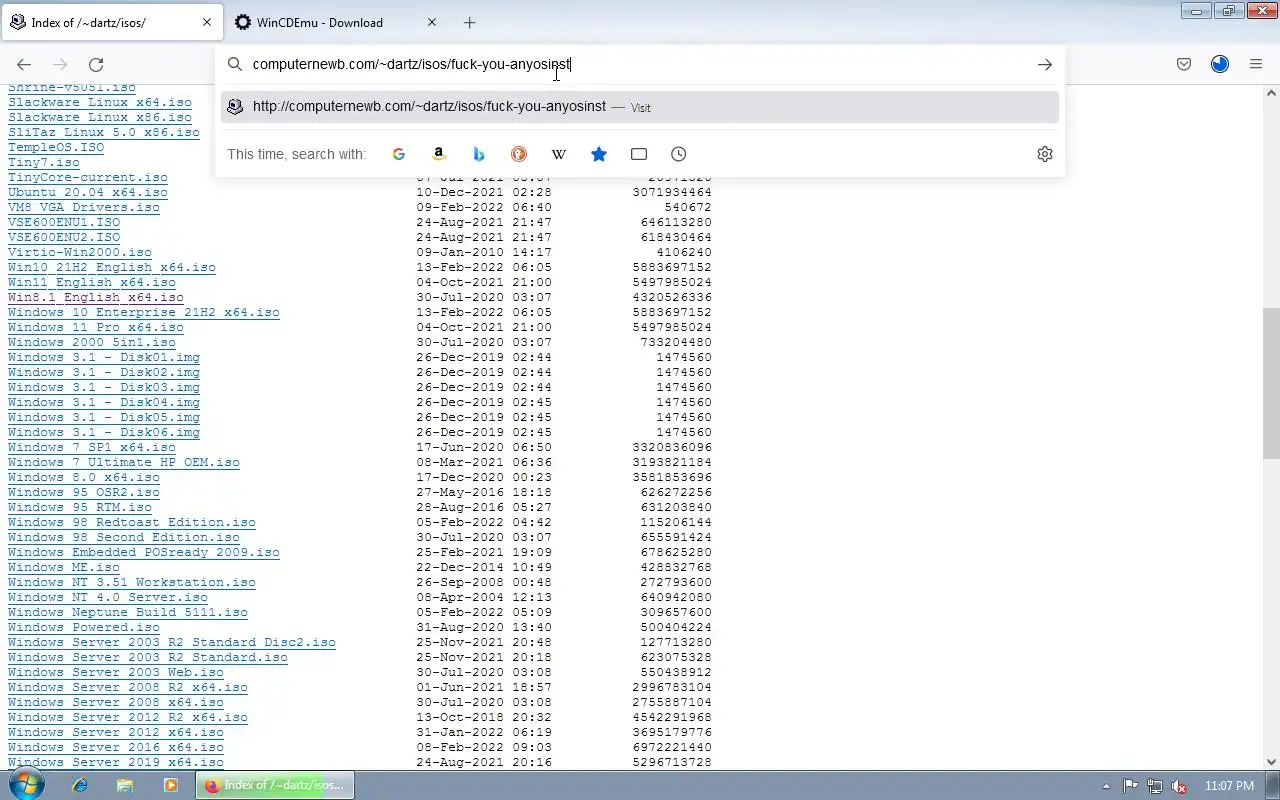Viewport: 1280px width, 800px height.
Task: Close the WinCDEmu - Download tab
Action: tap(432, 22)
